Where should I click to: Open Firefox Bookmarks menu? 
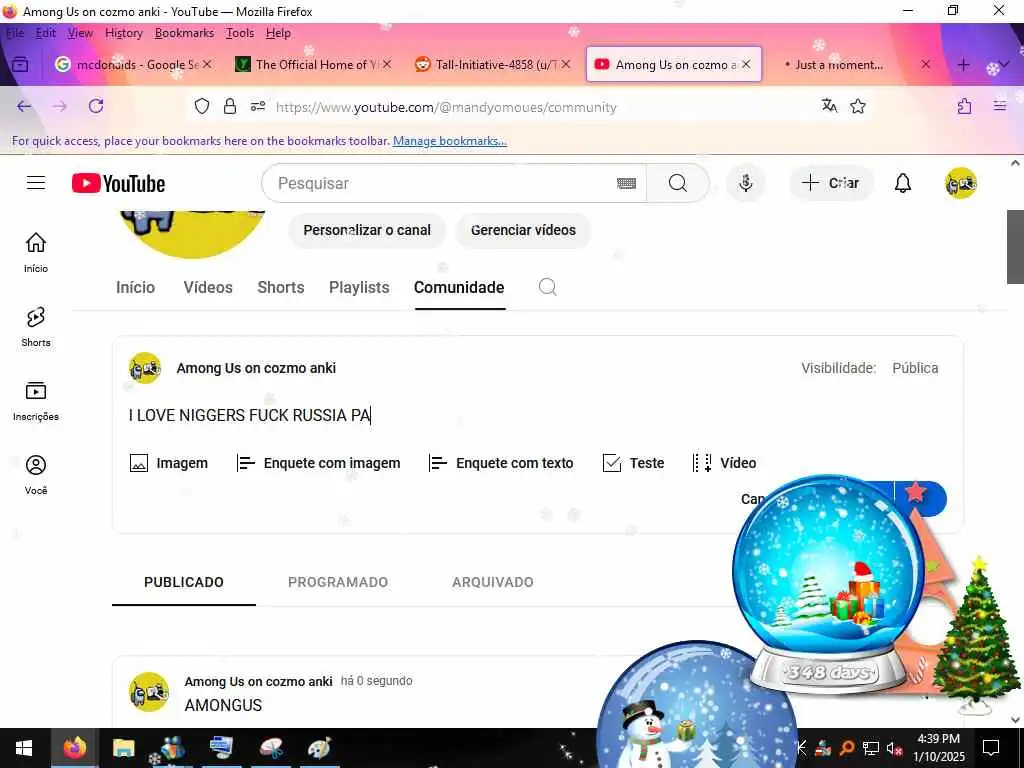(184, 33)
